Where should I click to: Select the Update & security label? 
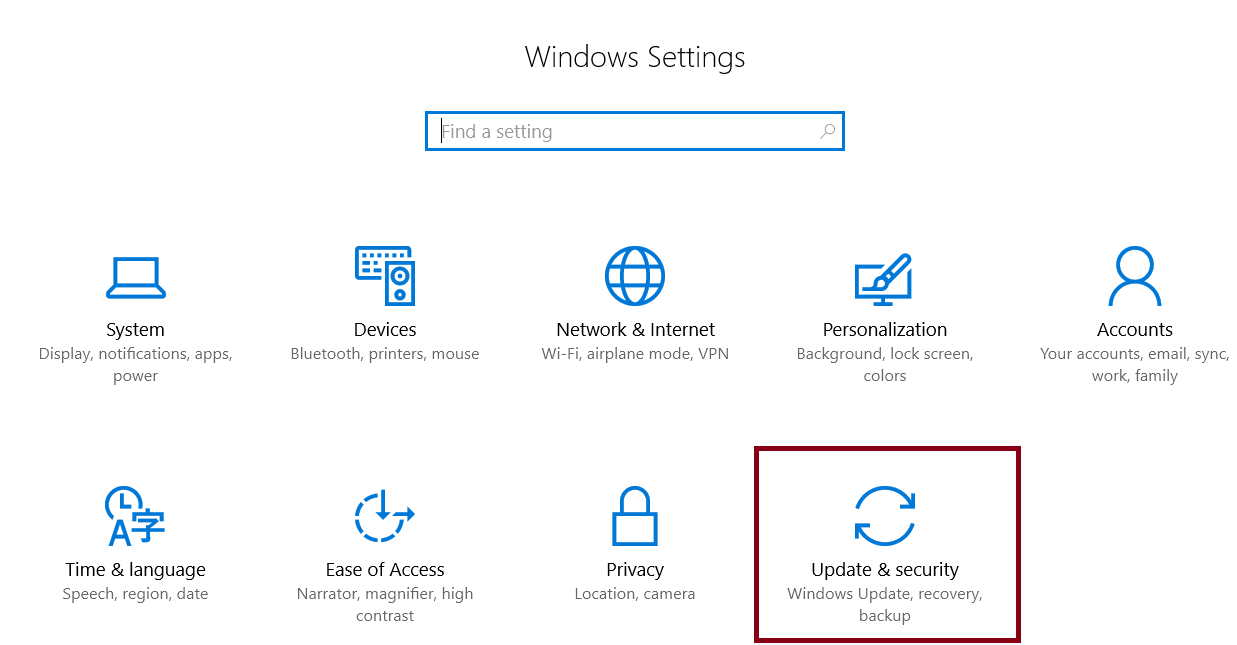pos(885,570)
